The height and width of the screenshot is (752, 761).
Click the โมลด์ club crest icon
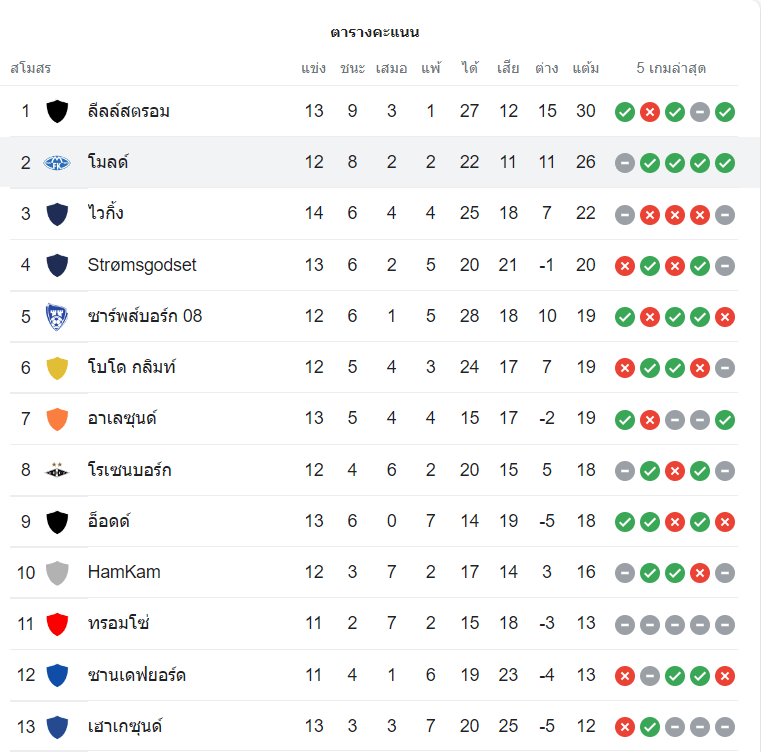(x=57, y=162)
